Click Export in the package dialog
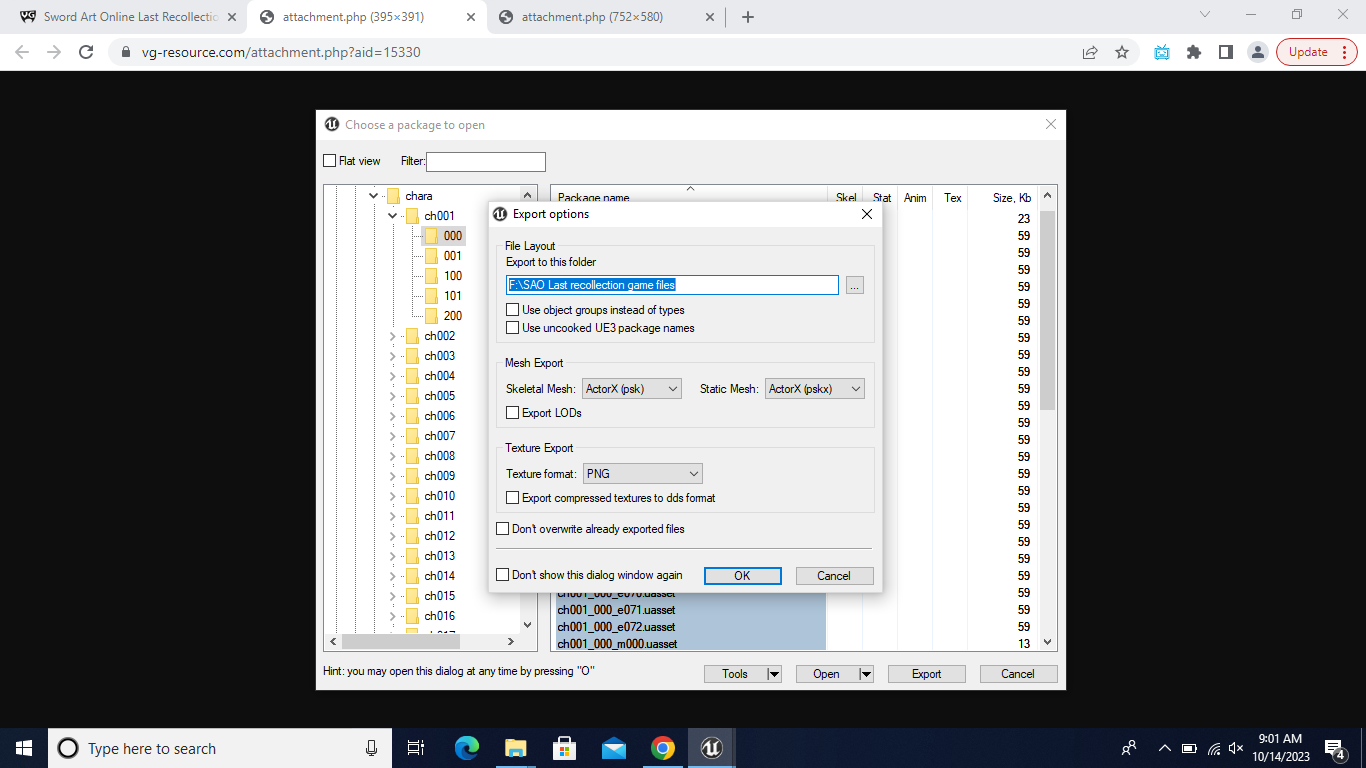Screen dimensions: 1366x768 point(927,674)
